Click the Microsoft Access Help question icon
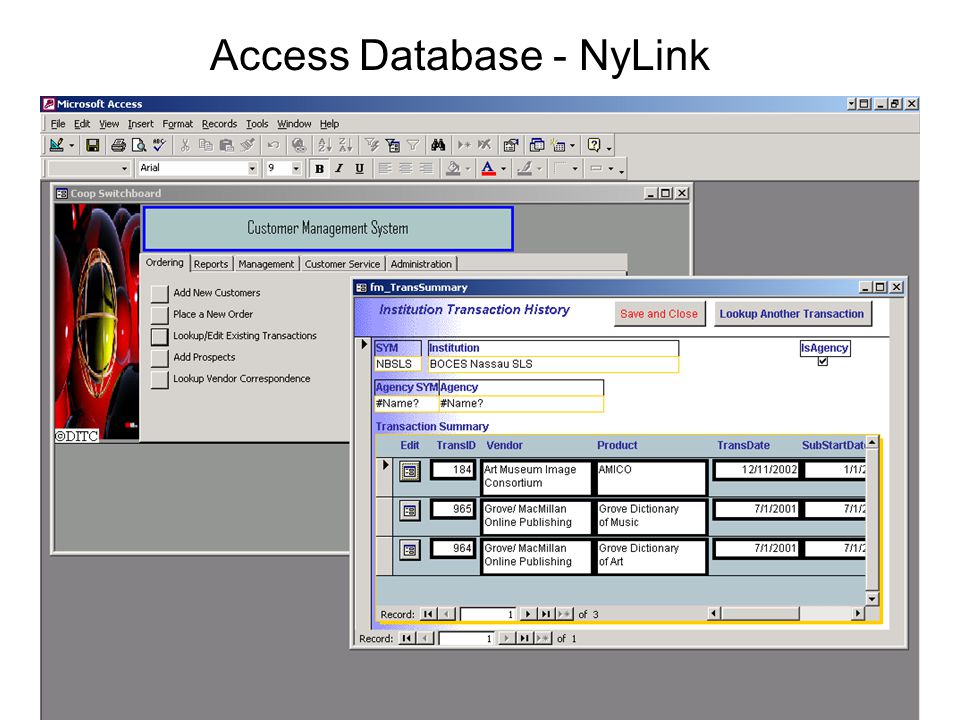Screen dimensions: 960x720 click(594, 145)
